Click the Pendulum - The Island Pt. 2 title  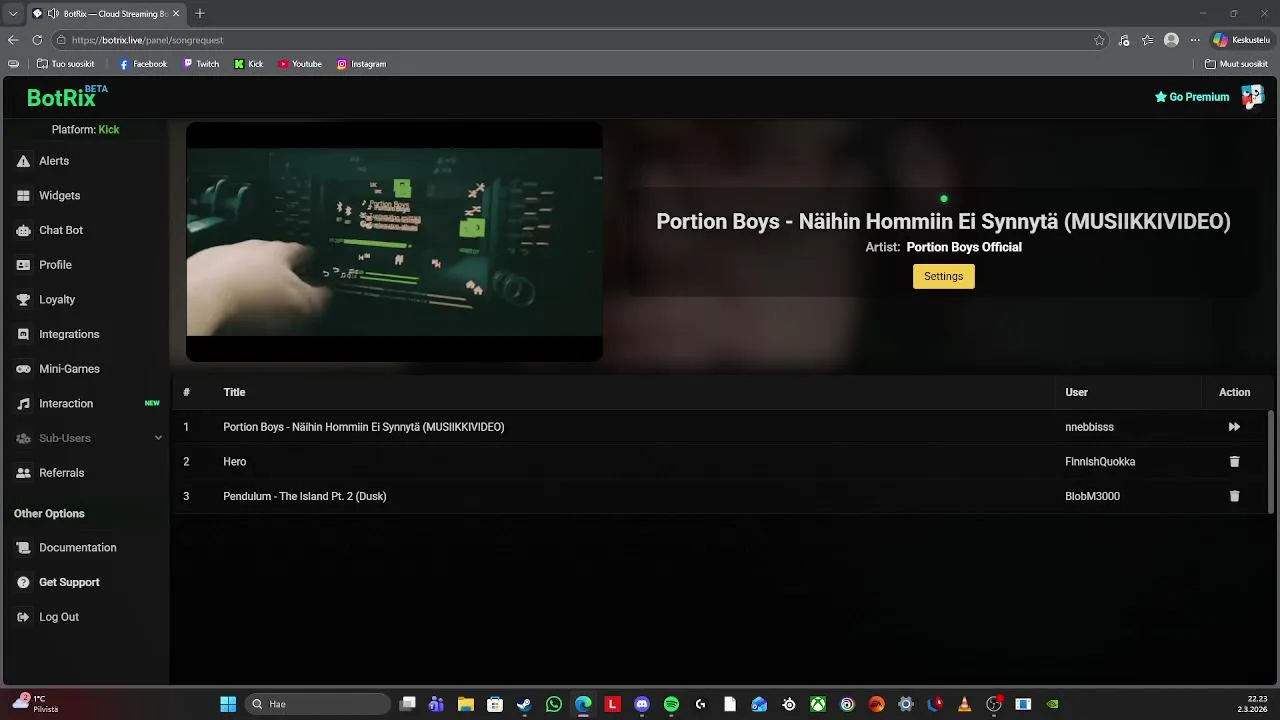pyautogui.click(x=305, y=496)
